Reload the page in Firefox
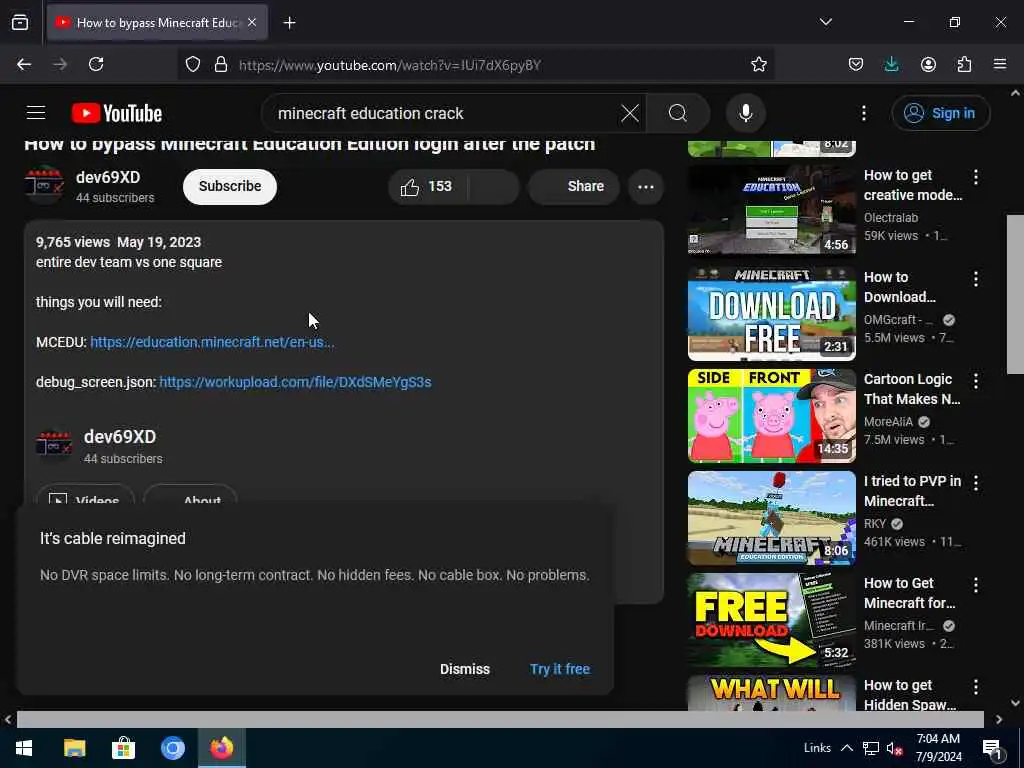1024x768 pixels. (x=96, y=64)
